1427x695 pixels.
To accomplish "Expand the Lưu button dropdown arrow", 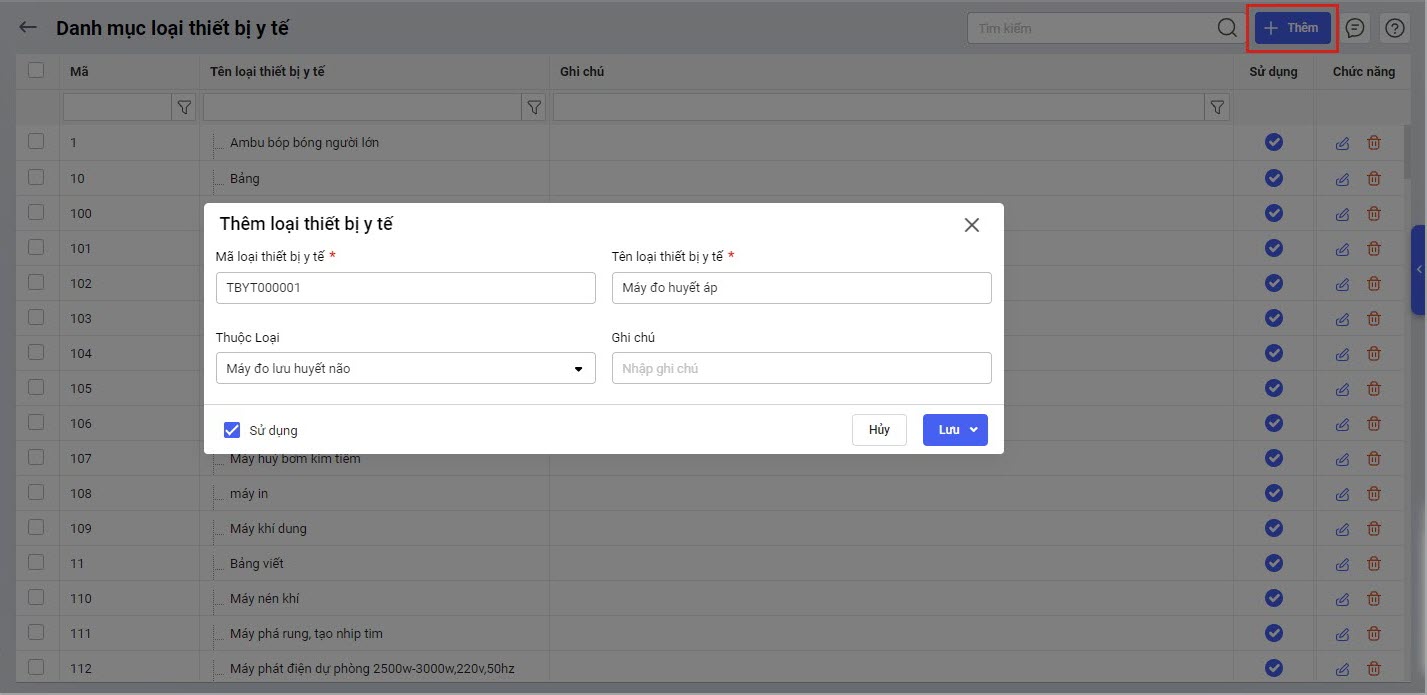I will (x=974, y=430).
